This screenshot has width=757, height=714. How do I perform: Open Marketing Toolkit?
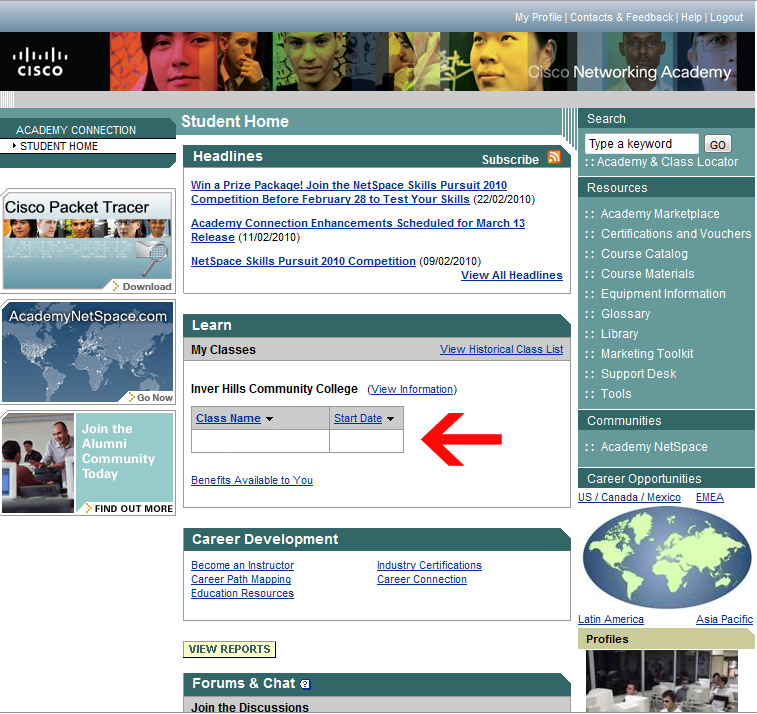click(x=647, y=354)
